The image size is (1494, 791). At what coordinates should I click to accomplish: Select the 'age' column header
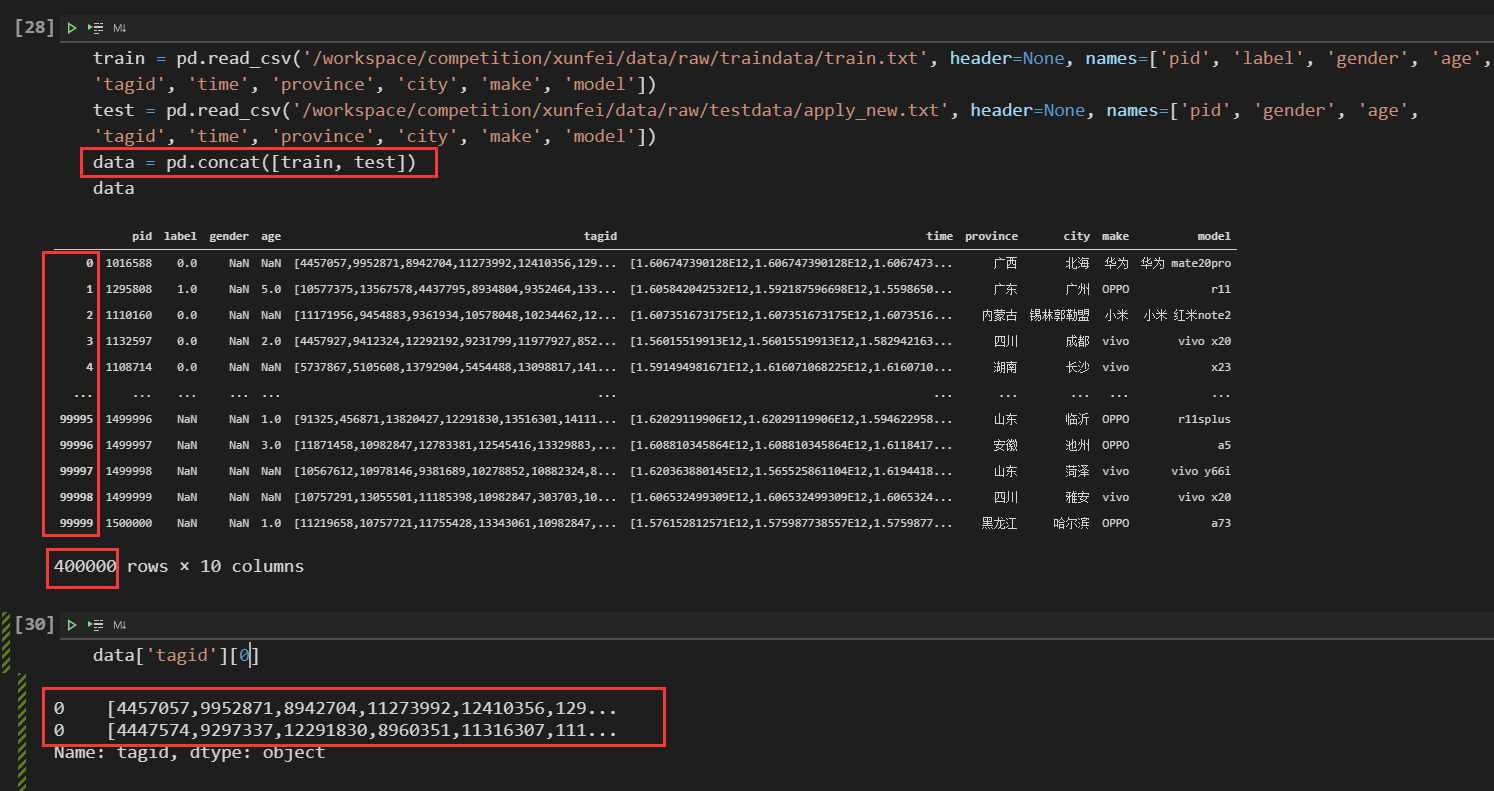point(271,237)
